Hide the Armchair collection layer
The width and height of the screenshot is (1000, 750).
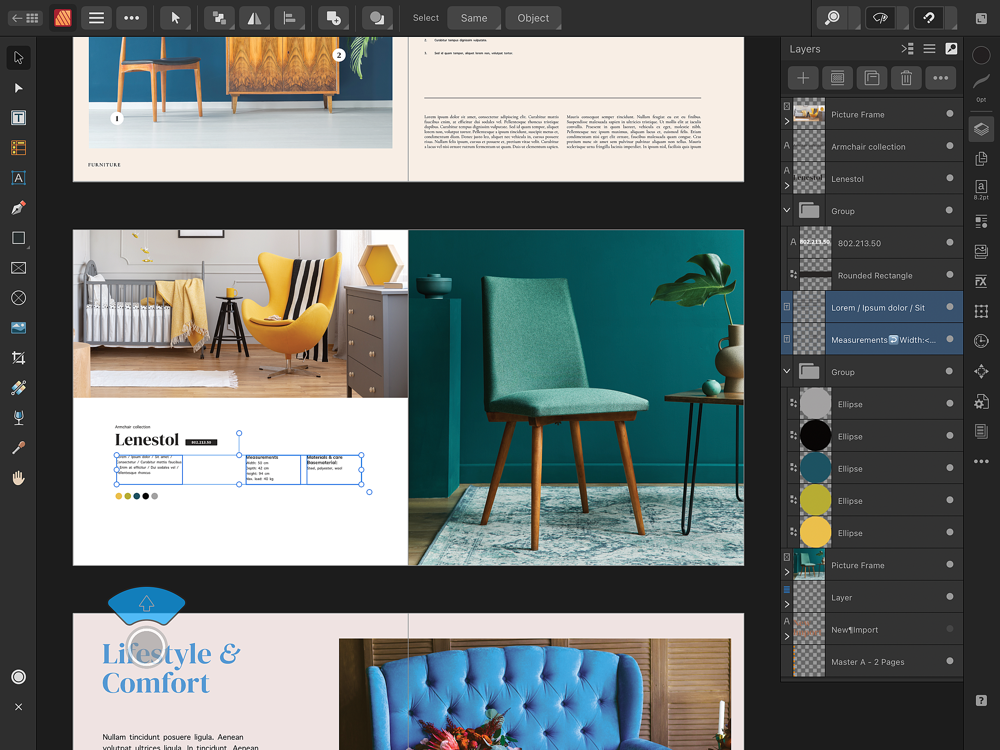pyautogui.click(x=950, y=146)
